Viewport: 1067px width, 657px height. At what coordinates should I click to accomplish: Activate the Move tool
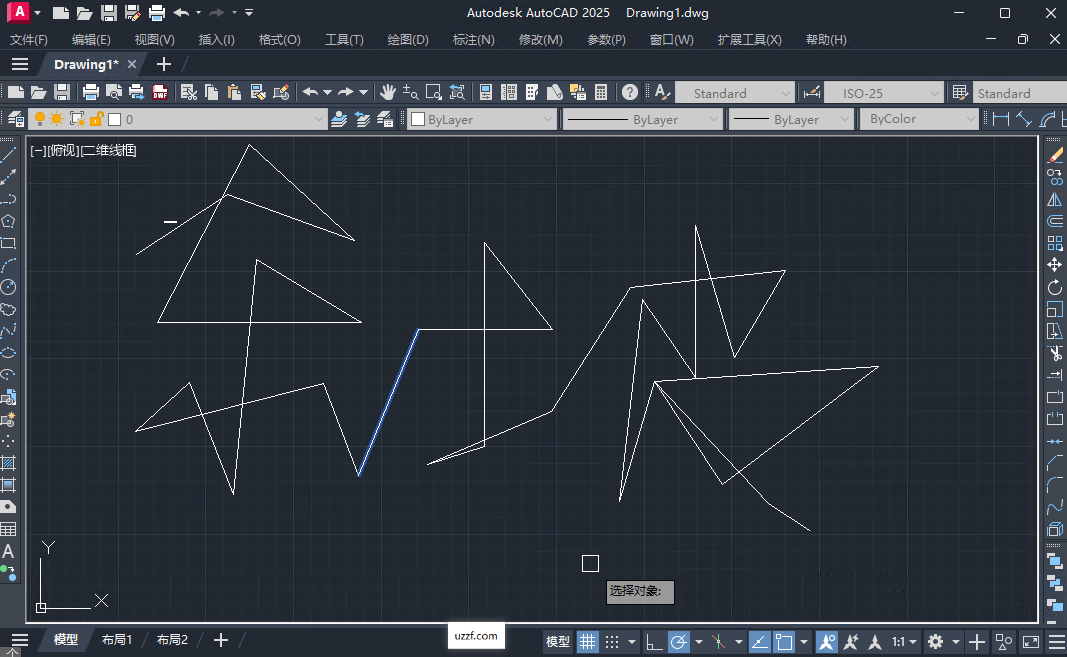[1055, 264]
